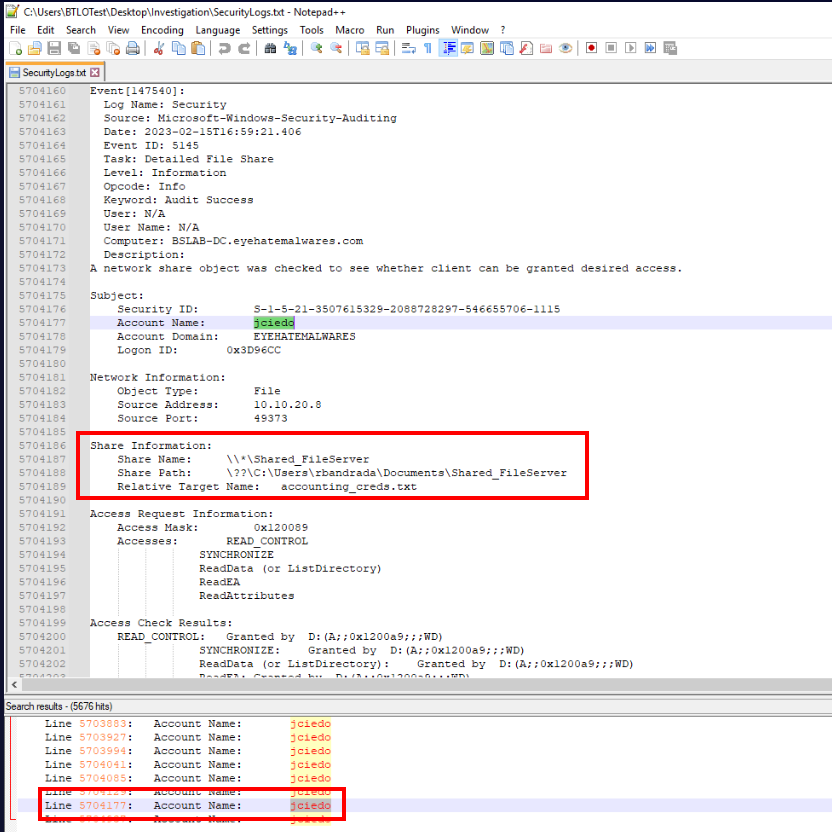Open Folder as Workspace icon
Viewport: 832px width, 832px height.
(x=546, y=48)
